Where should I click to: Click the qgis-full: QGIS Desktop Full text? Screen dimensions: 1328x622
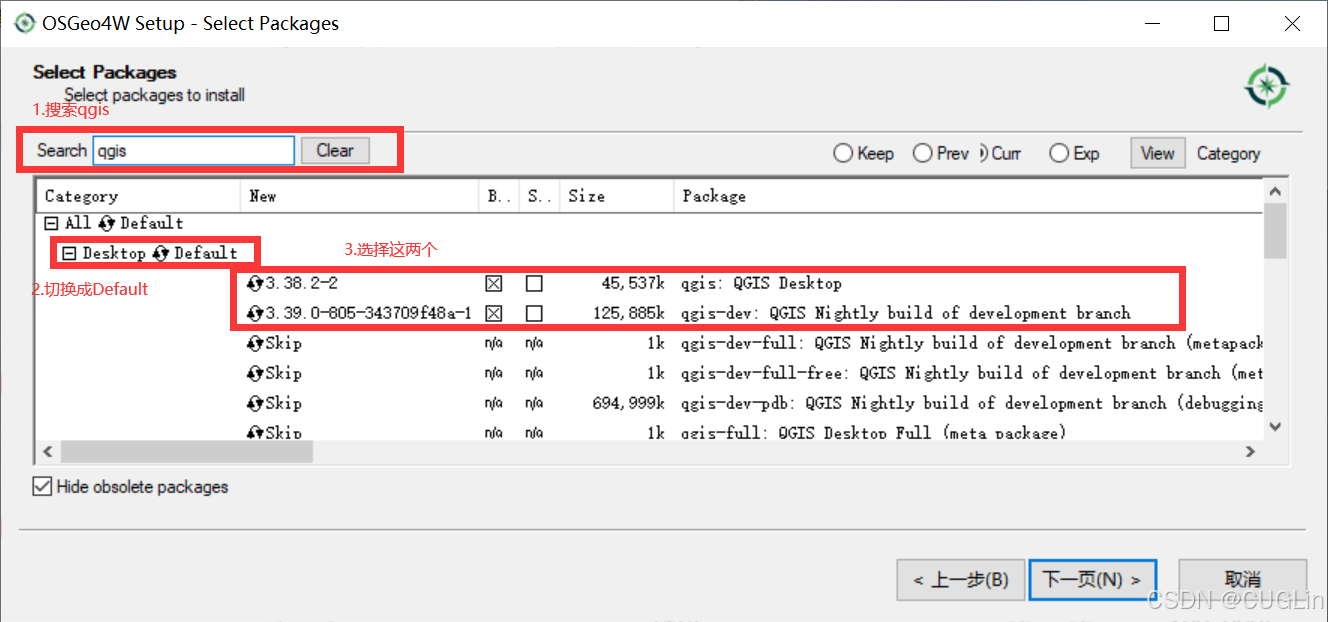coord(873,432)
